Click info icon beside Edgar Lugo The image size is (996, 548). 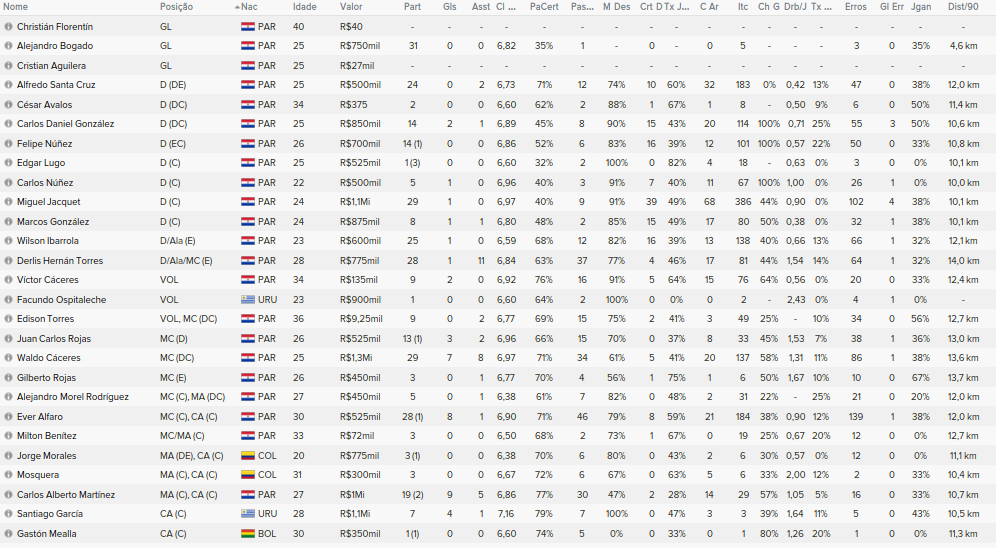pyautogui.click(x=8, y=163)
